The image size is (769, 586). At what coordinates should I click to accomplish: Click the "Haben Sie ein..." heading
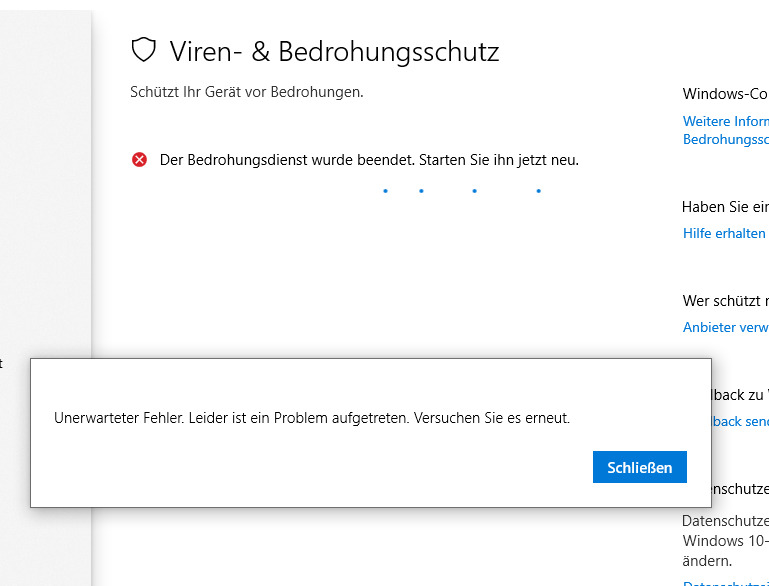tap(725, 207)
